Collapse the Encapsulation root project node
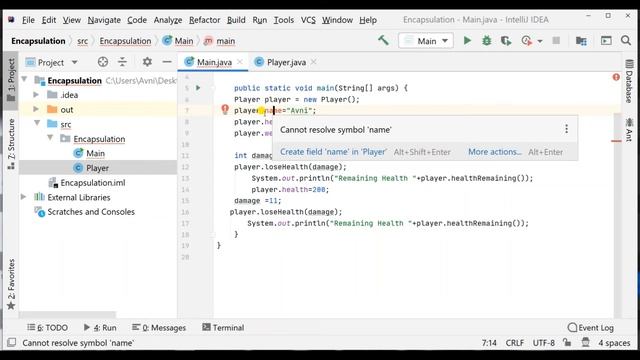Screen dimensions: 640x360 coord(24,80)
